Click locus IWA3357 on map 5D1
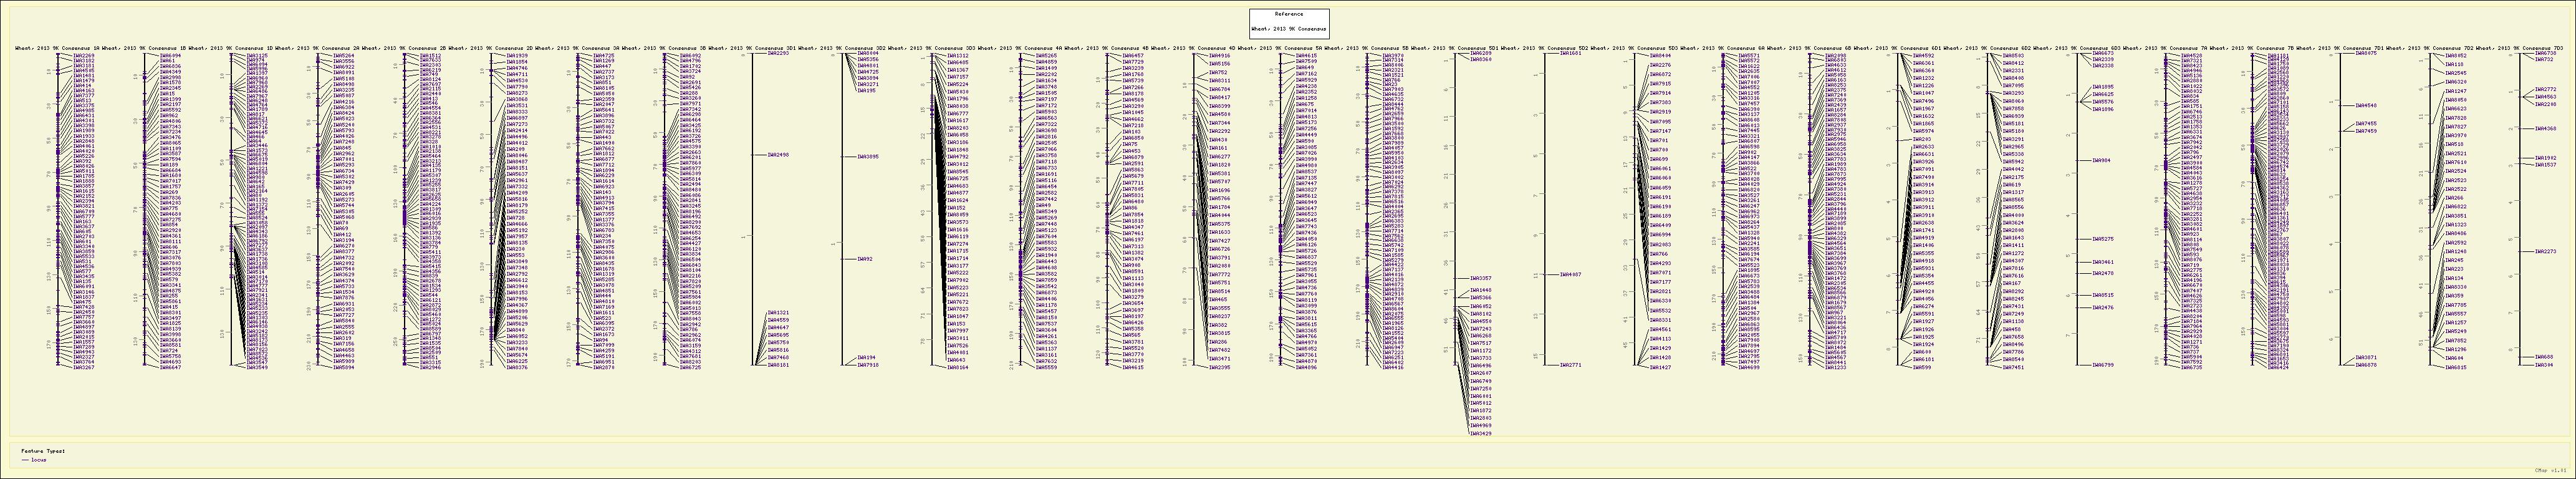 click(1481, 279)
